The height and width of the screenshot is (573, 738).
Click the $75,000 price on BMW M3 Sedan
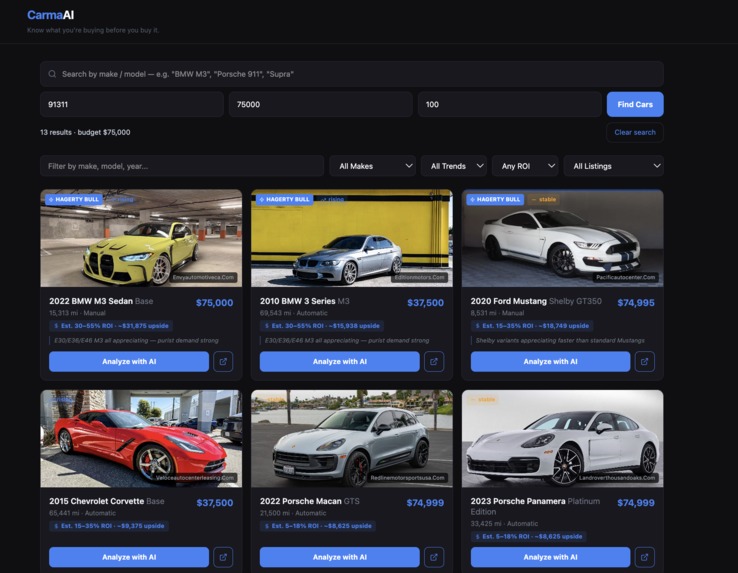tap(214, 303)
